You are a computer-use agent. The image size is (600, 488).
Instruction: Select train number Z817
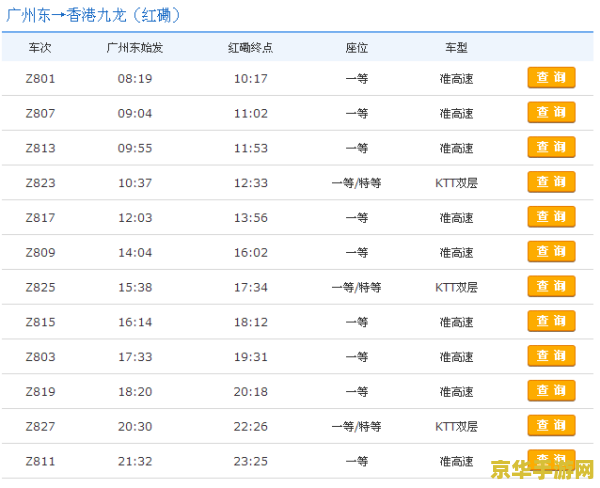pyautogui.click(x=40, y=218)
